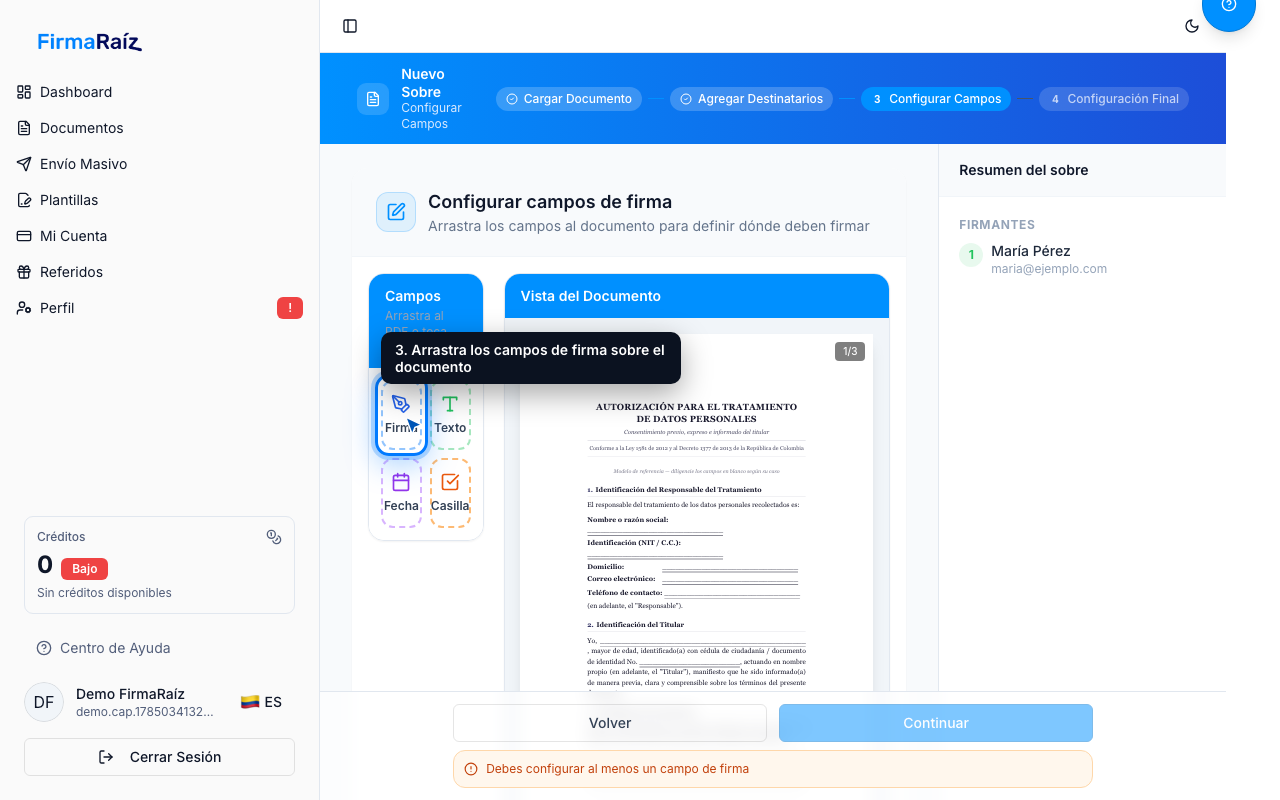Image resolution: width=1280 pixels, height=800 pixels.
Task: Select the Firma signature field
Action: [401, 414]
